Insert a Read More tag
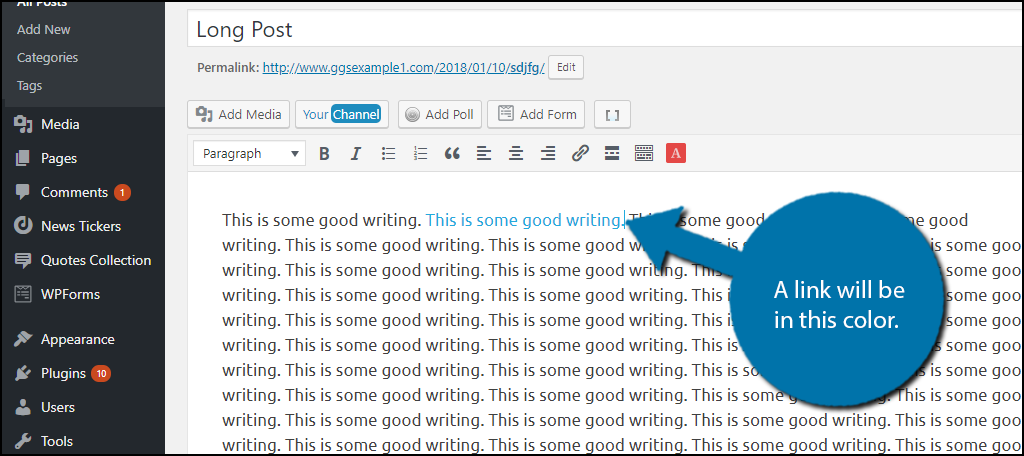Viewport: 1024px width, 456px height. pyautogui.click(x=612, y=154)
